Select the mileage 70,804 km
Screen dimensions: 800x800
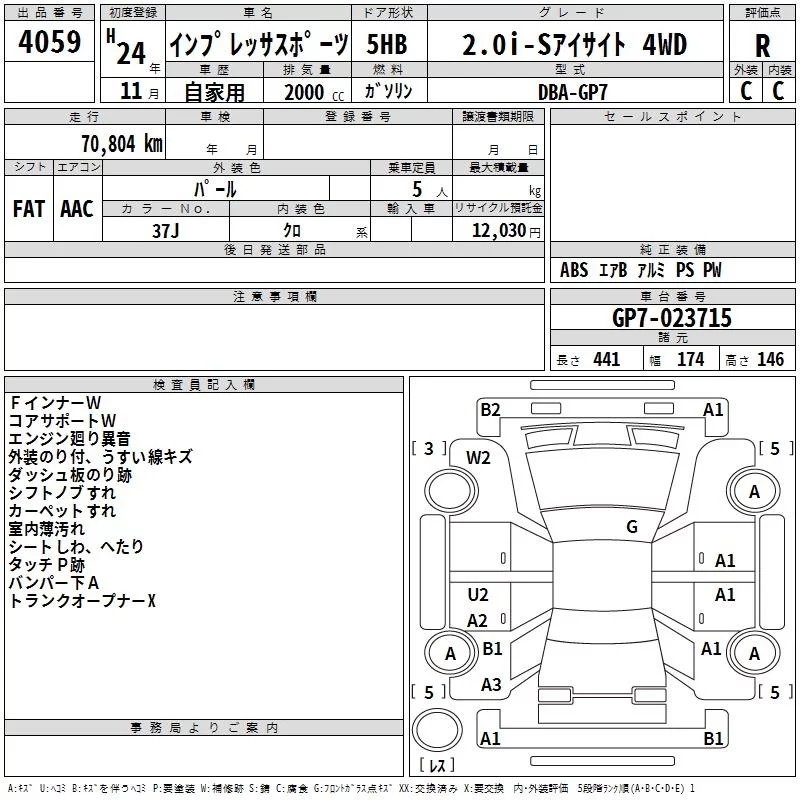[x=122, y=144]
